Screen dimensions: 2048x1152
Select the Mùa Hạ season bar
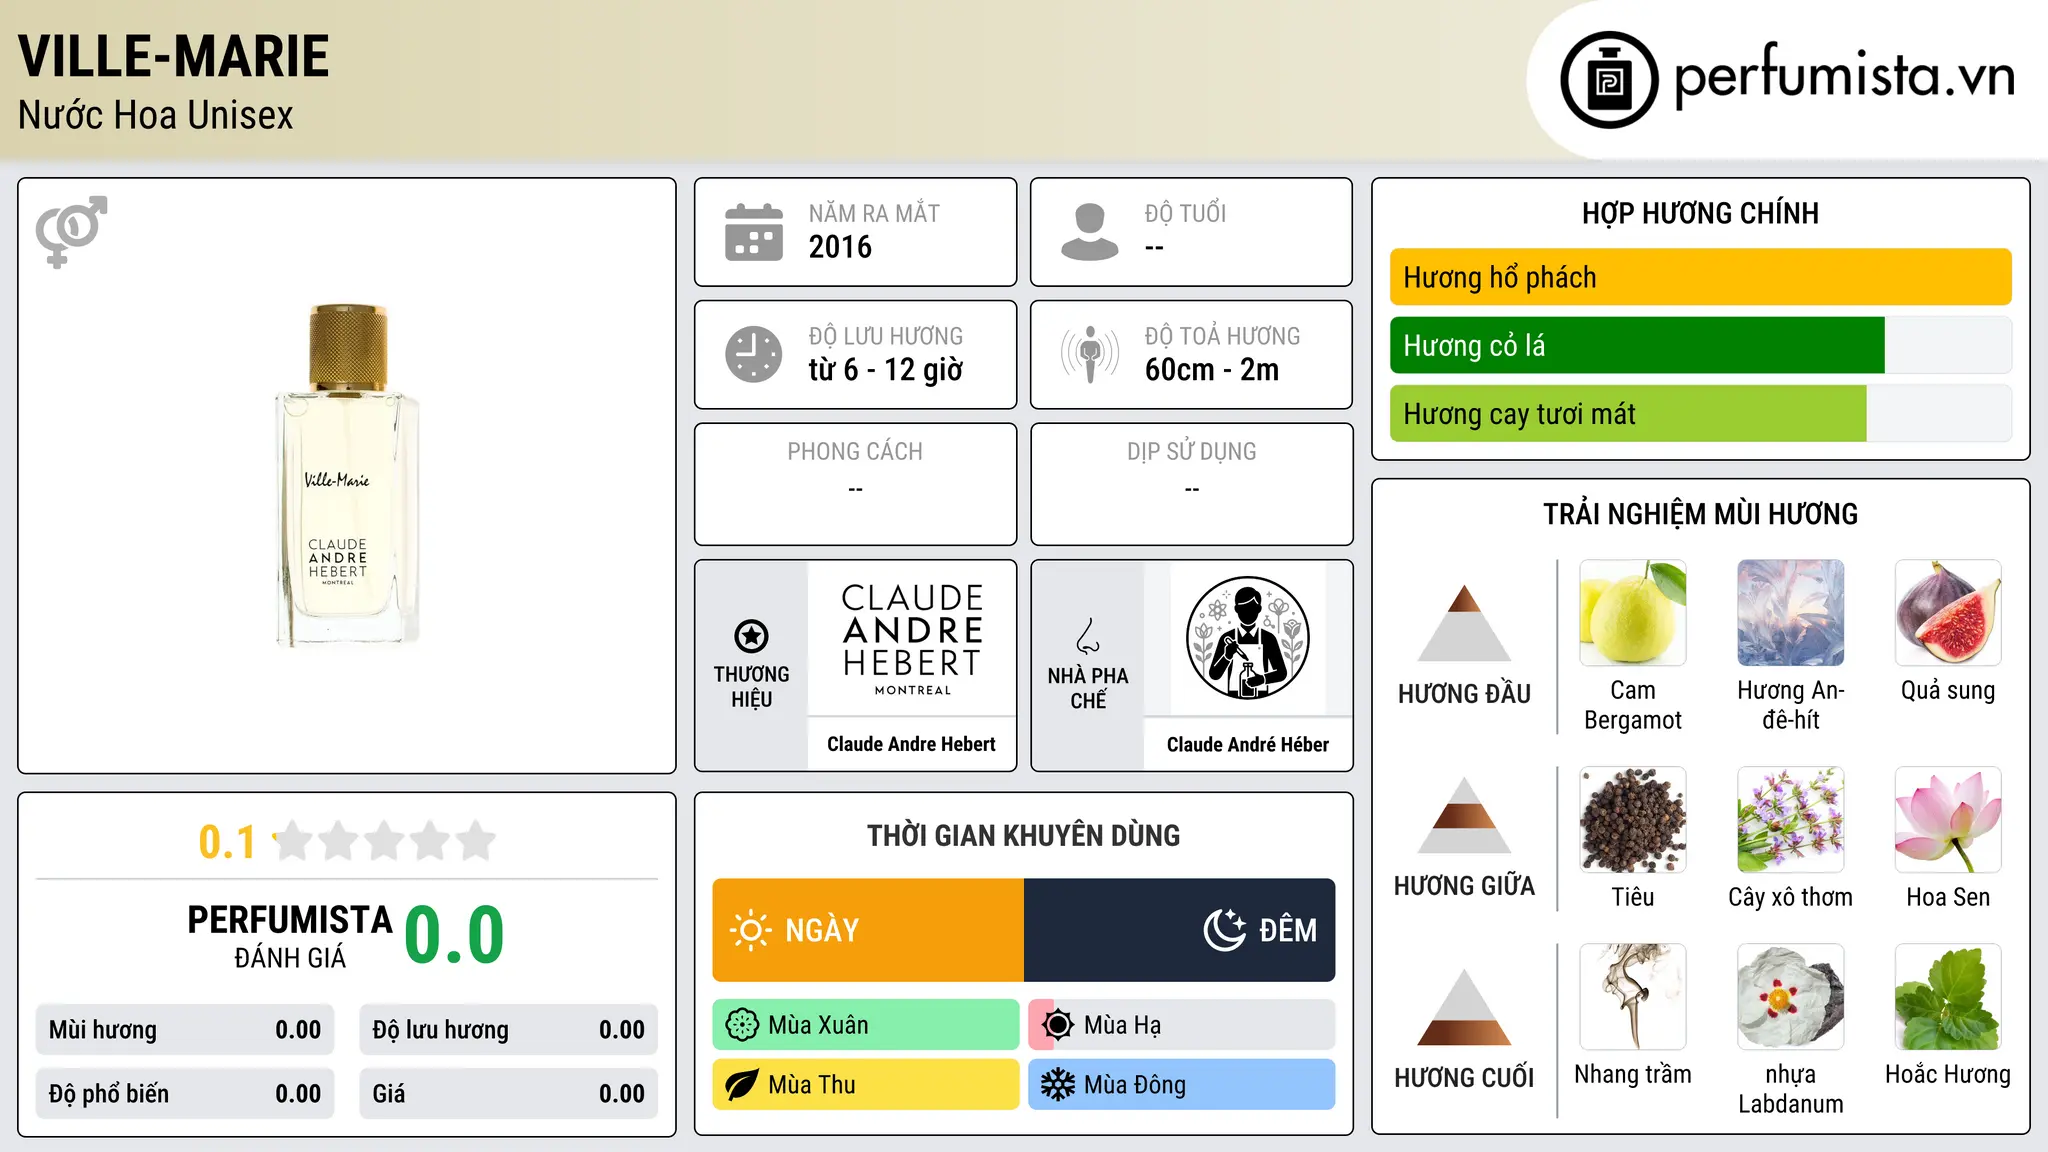click(1182, 1025)
